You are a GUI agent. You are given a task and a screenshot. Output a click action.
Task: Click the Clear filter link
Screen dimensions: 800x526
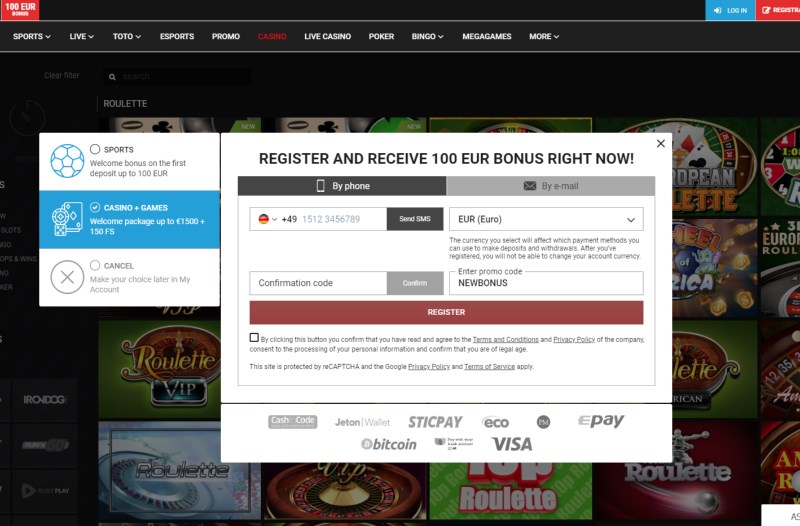tap(62, 75)
